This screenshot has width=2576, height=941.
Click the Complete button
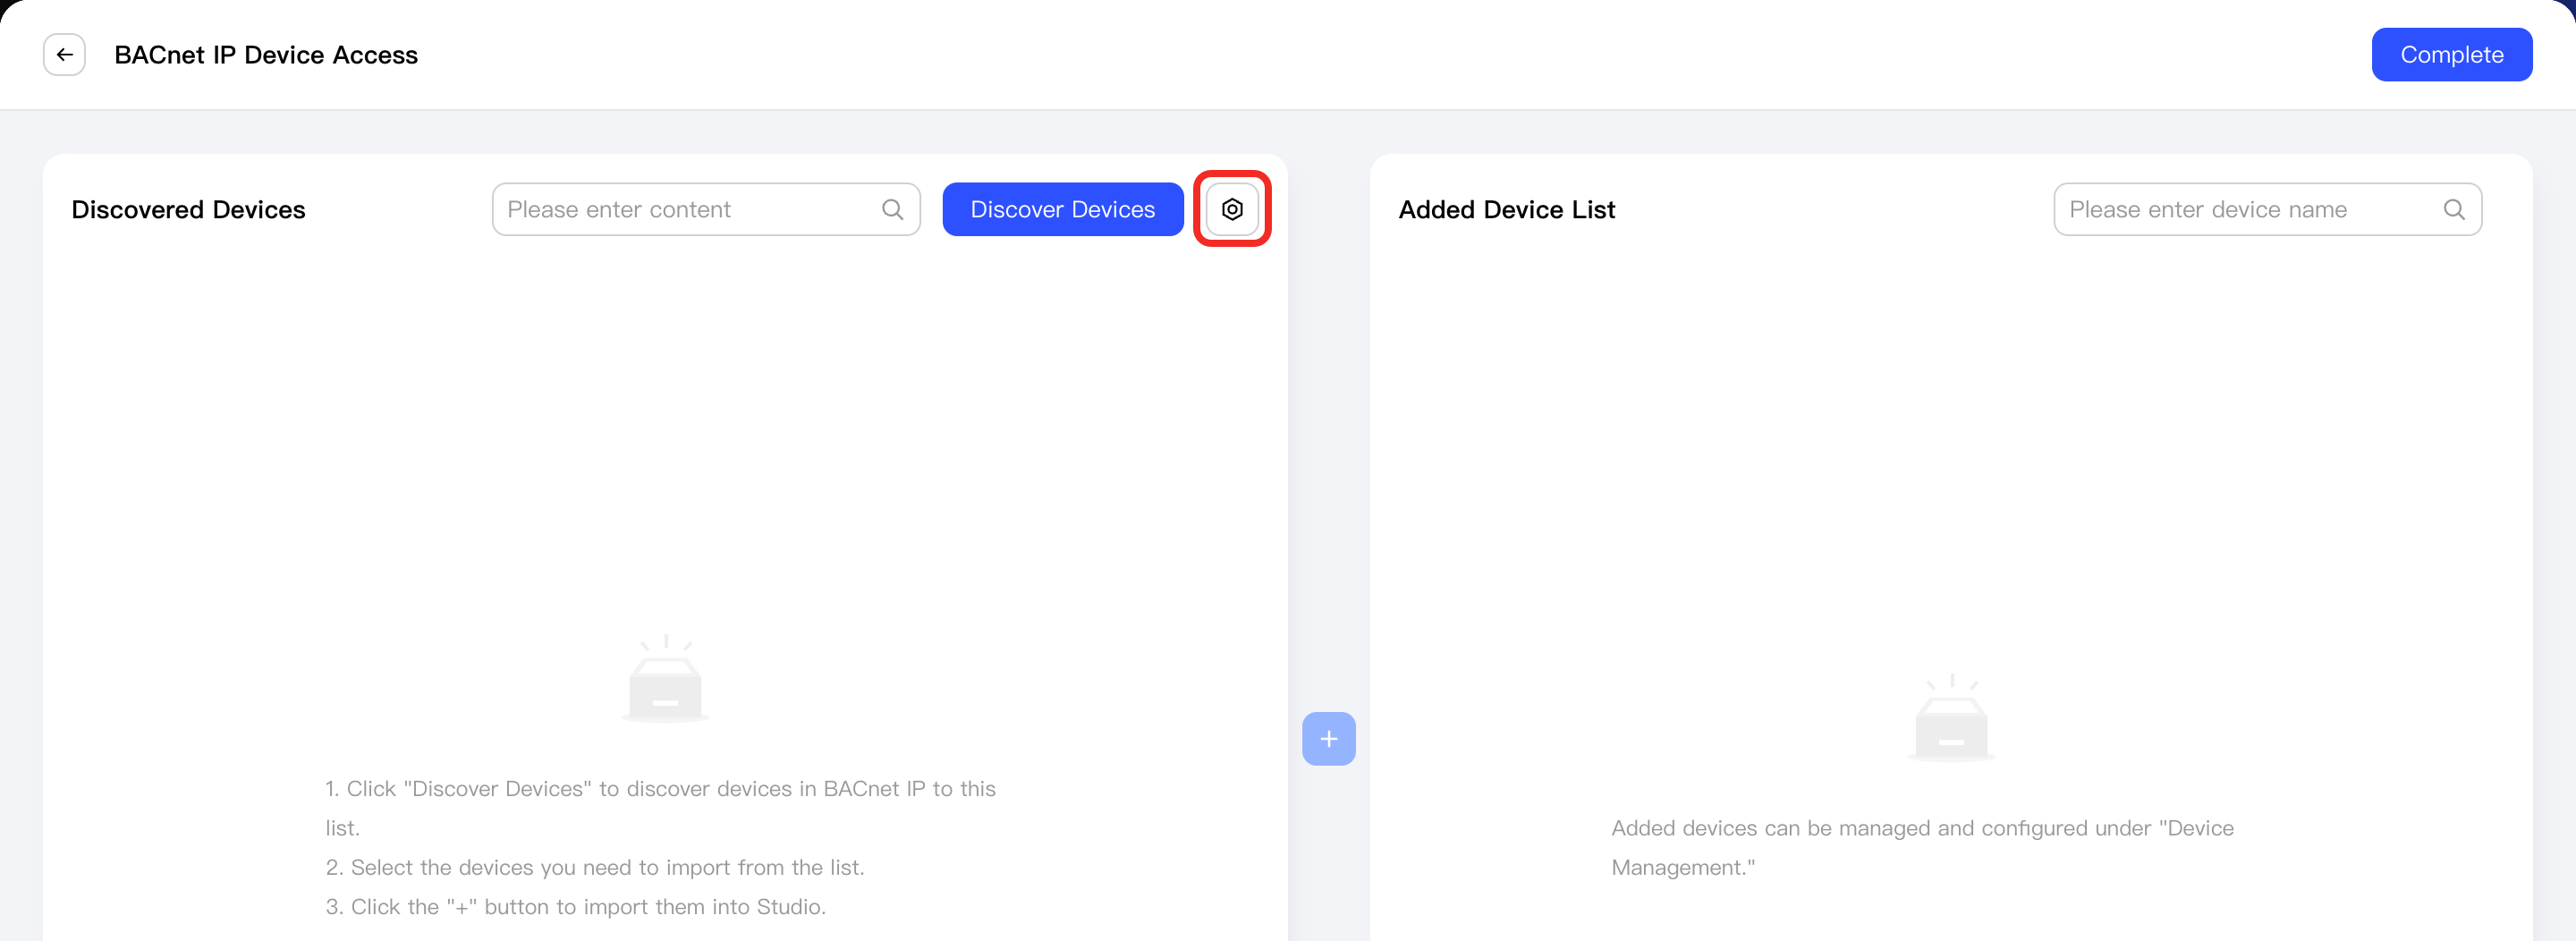2452,55
